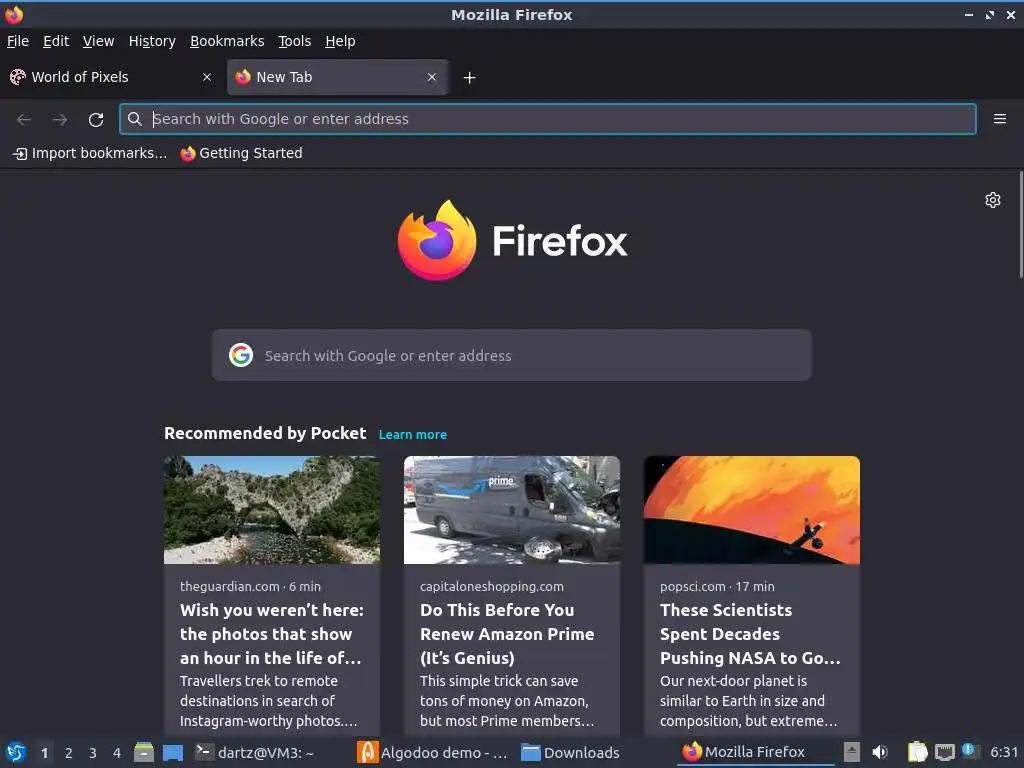Open new tab personalization gear settings
1024x768 pixels.
pyautogui.click(x=993, y=200)
